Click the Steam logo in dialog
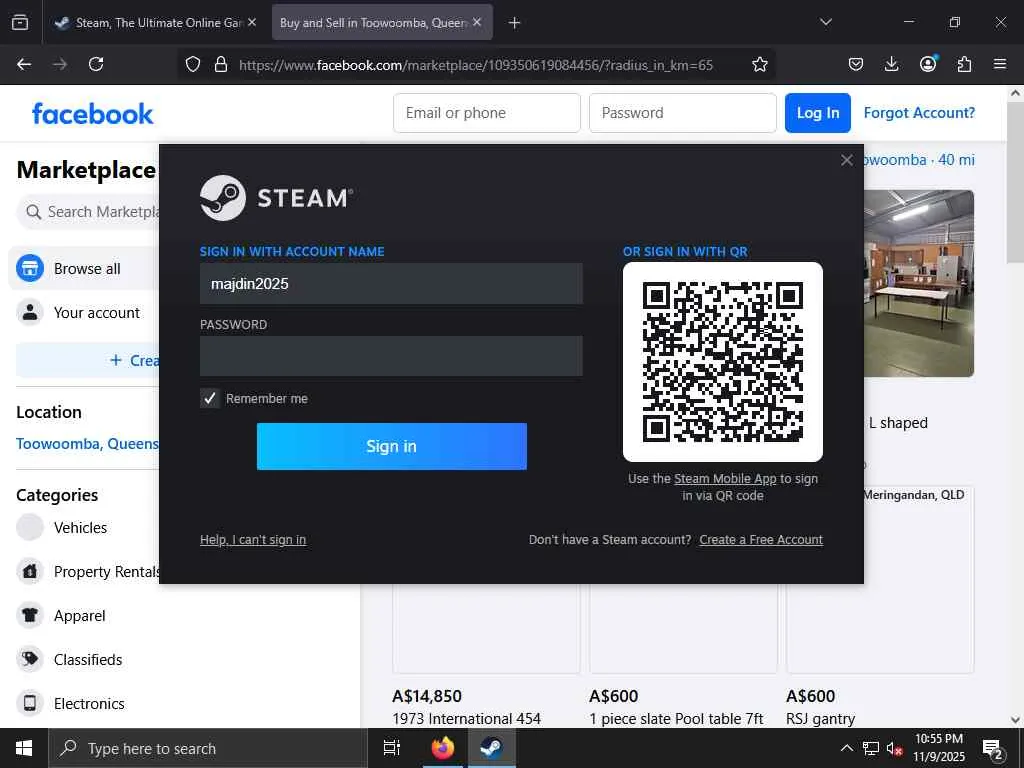Viewport: 1024px width, 768px height. tap(276, 197)
